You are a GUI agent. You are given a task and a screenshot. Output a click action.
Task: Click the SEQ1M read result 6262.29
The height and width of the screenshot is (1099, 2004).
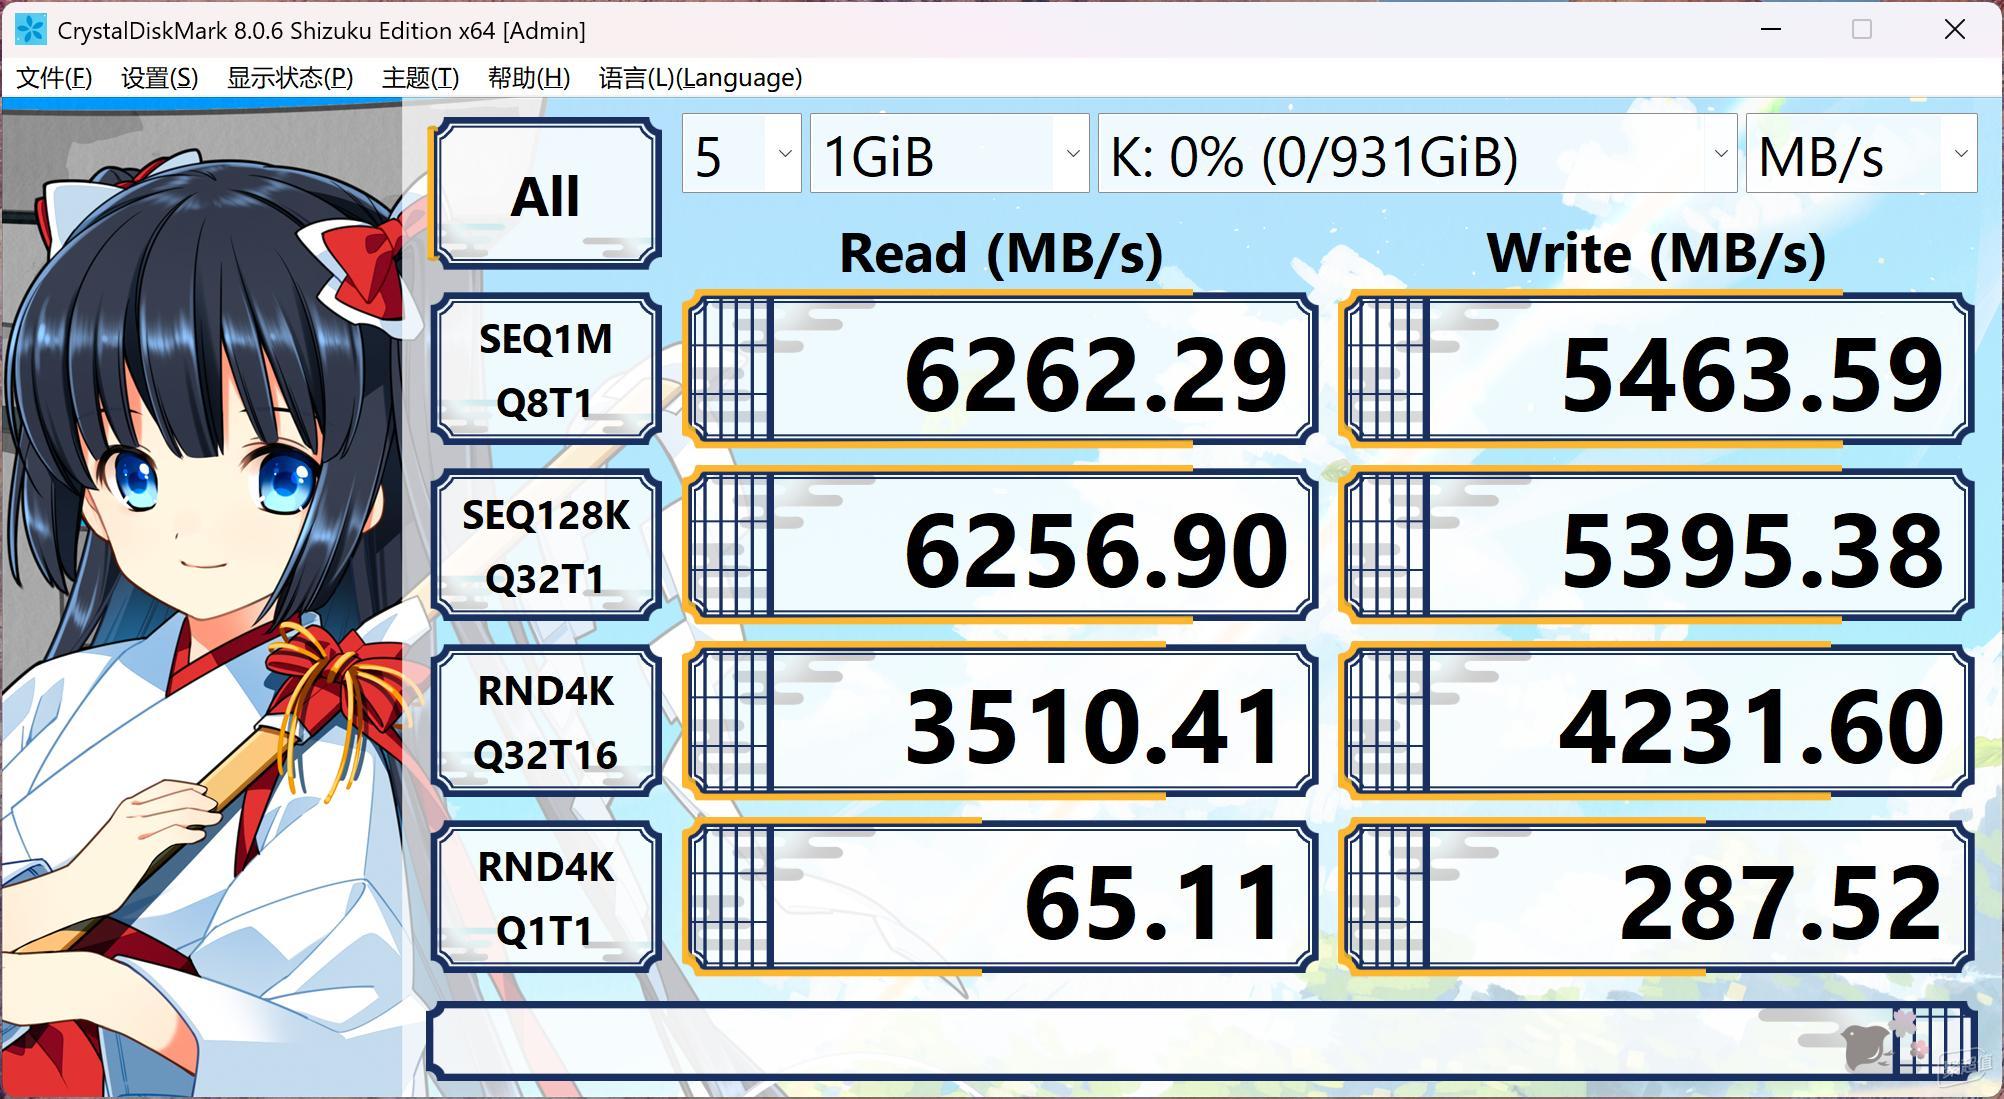pyautogui.click(x=1001, y=370)
